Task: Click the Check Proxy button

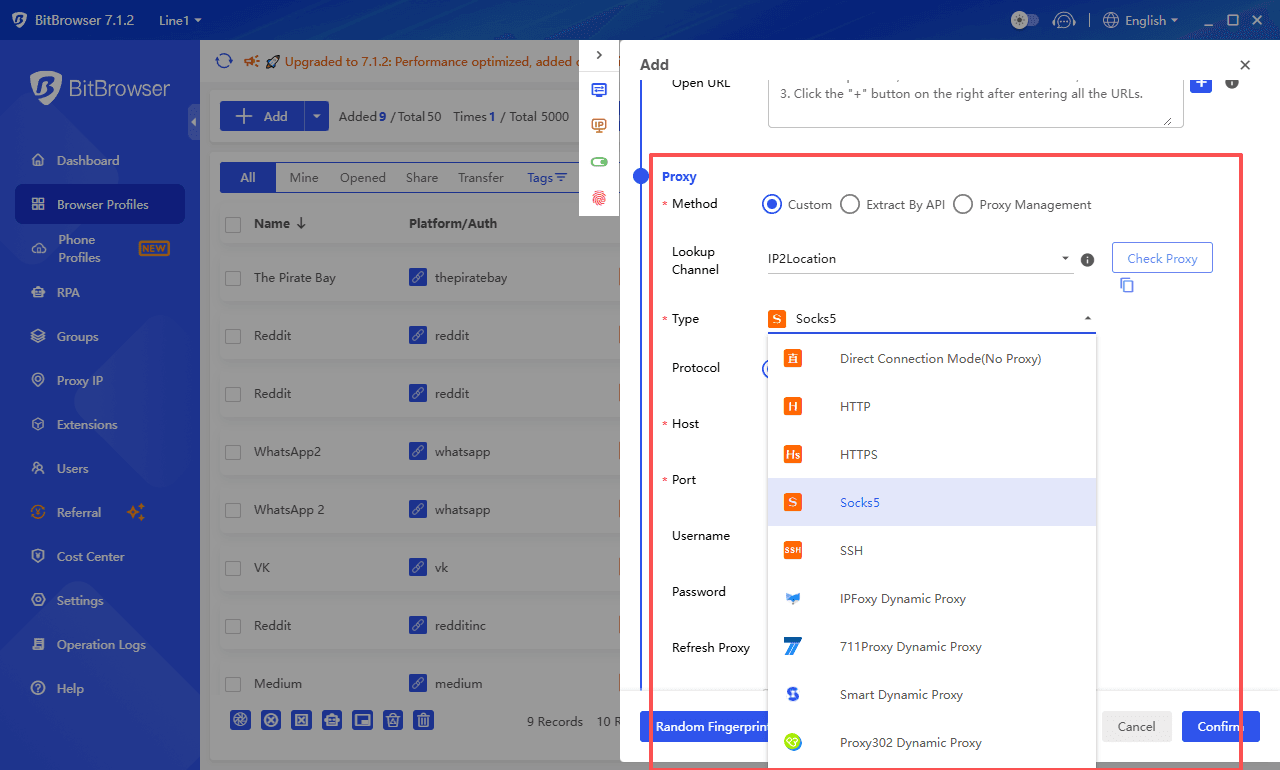Action: 1162,258
